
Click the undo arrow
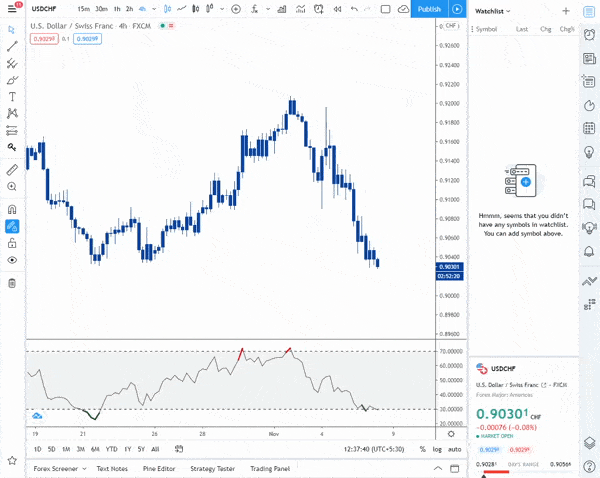(354, 9)
